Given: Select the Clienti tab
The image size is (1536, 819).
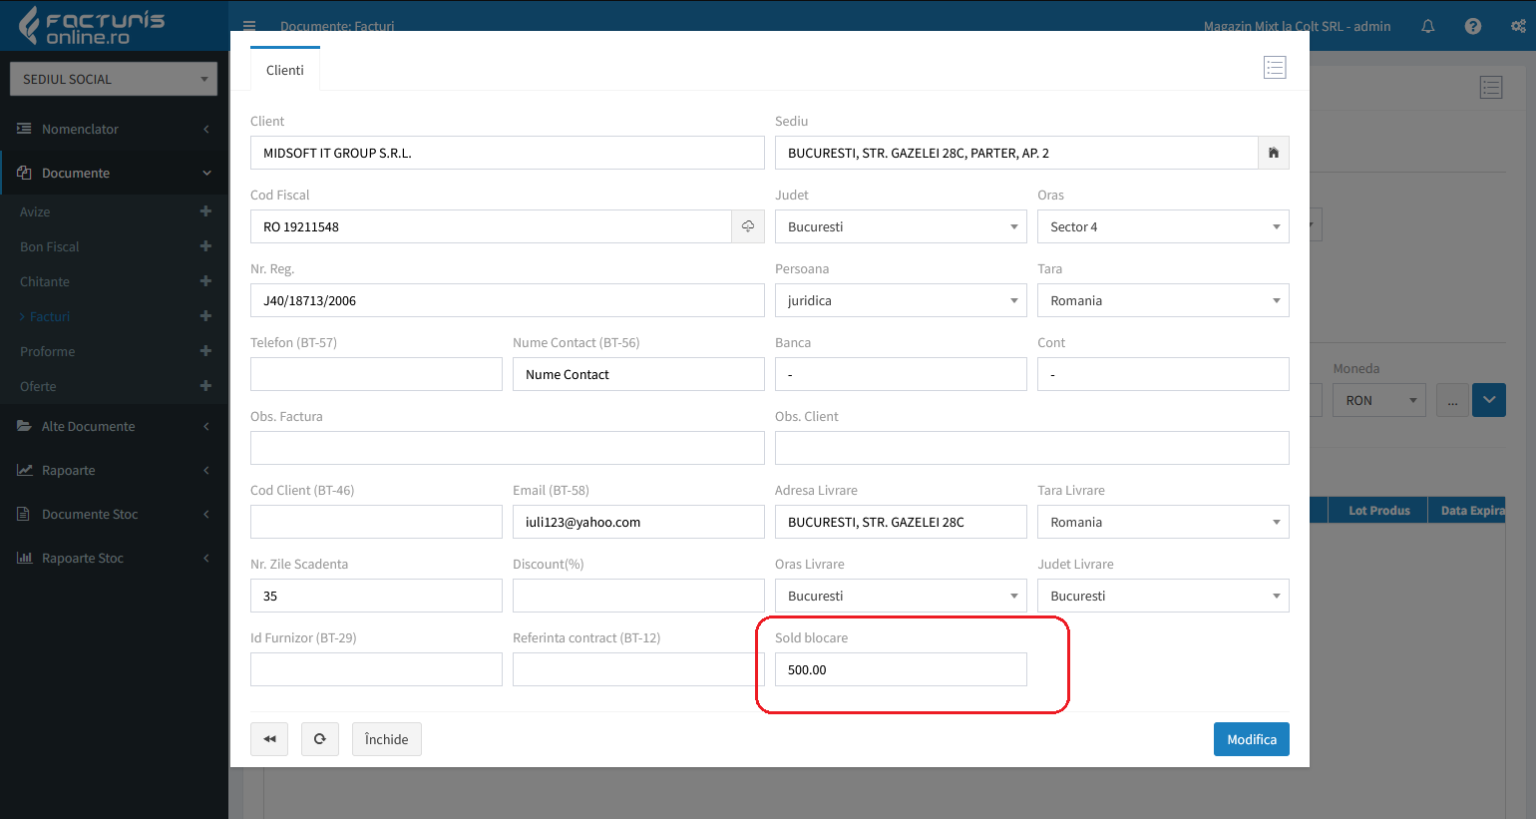Looking at the screenshot, I should [x=285, y=70].
